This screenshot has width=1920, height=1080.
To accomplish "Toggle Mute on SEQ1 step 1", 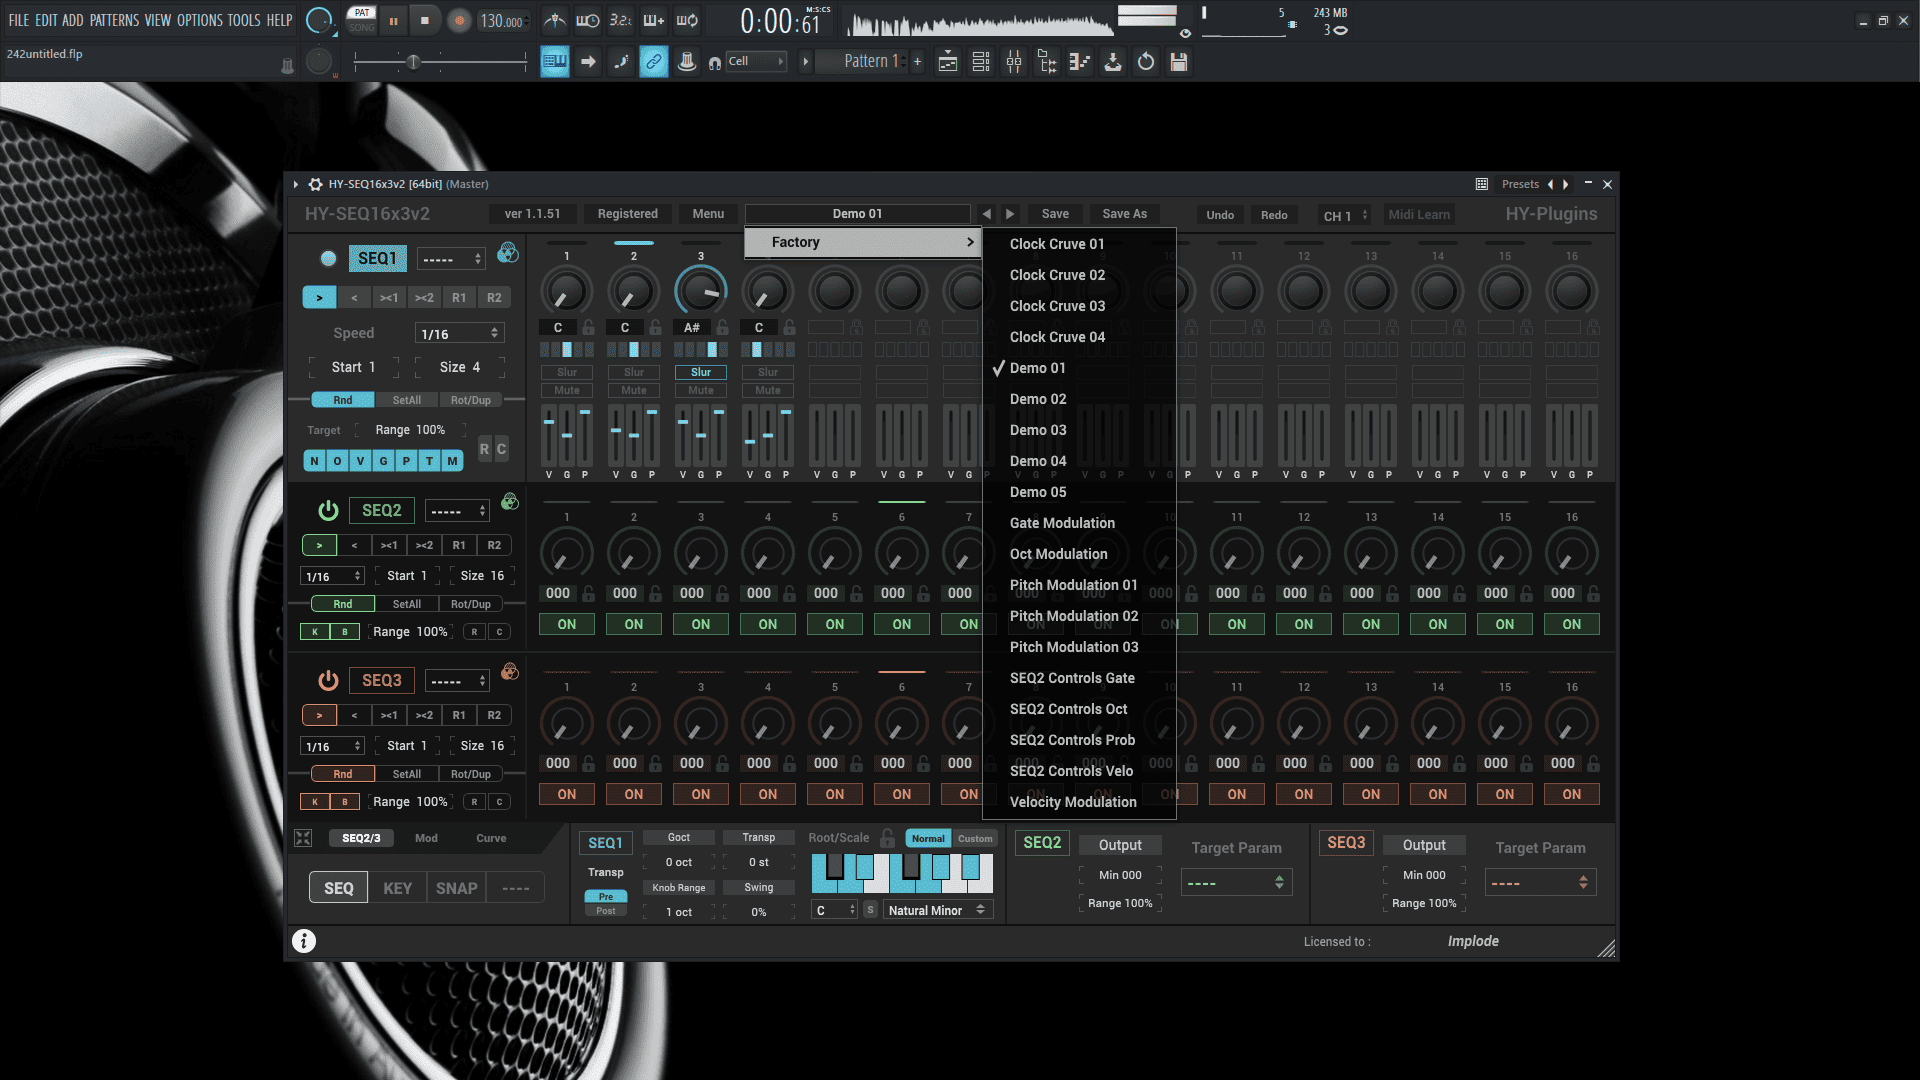I will (567, 390).
